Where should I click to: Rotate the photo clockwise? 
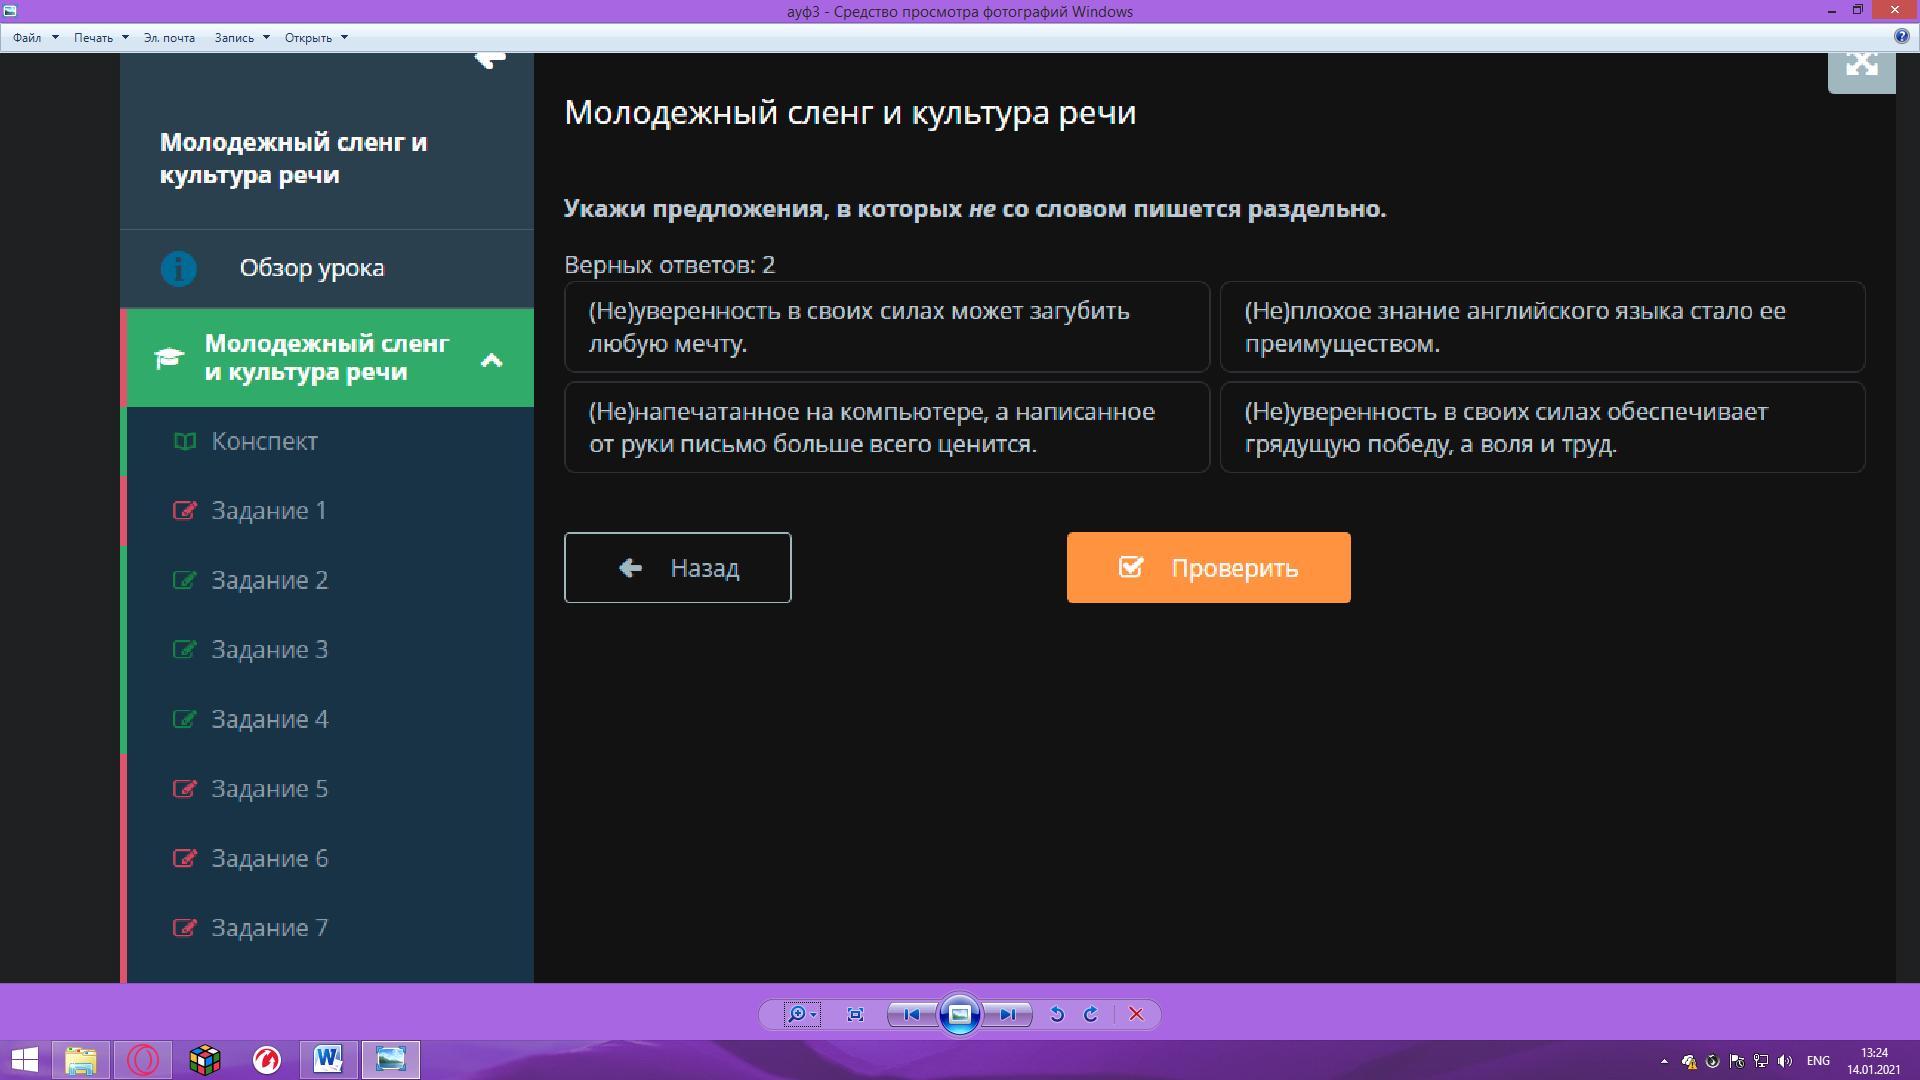point(1091,1014)
